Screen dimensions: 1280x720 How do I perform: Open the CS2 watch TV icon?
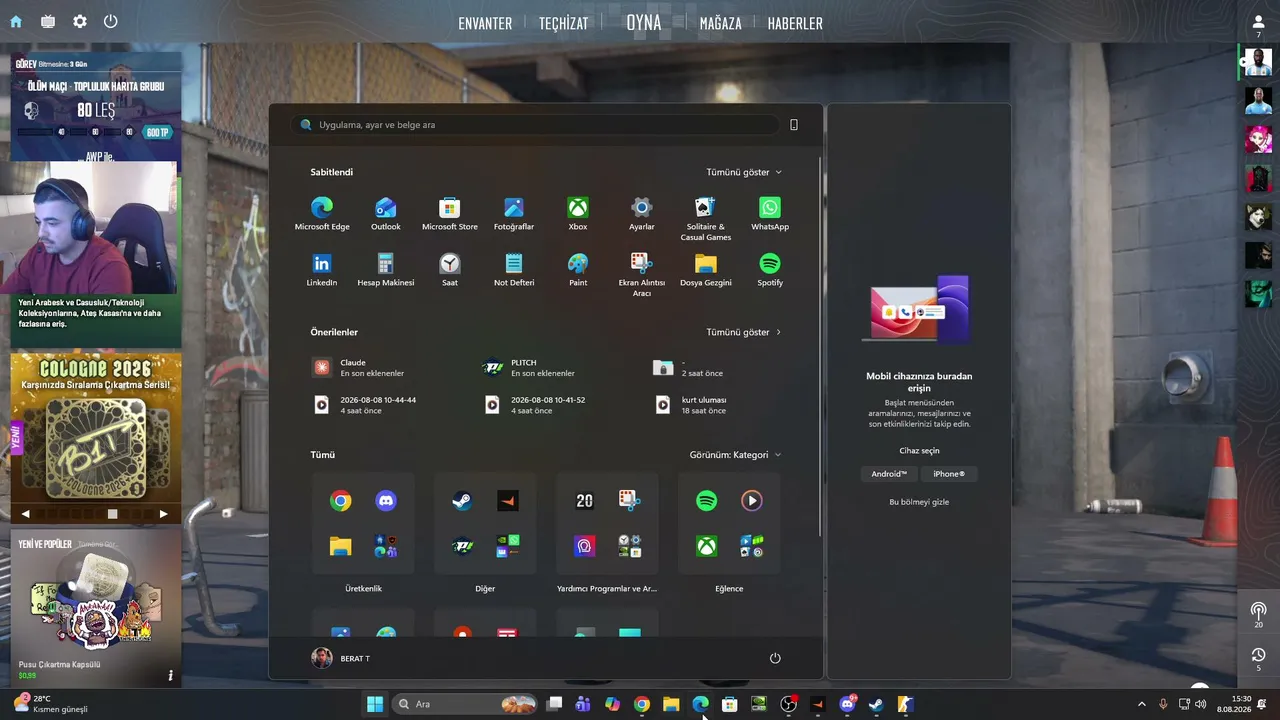click(48, 21)
